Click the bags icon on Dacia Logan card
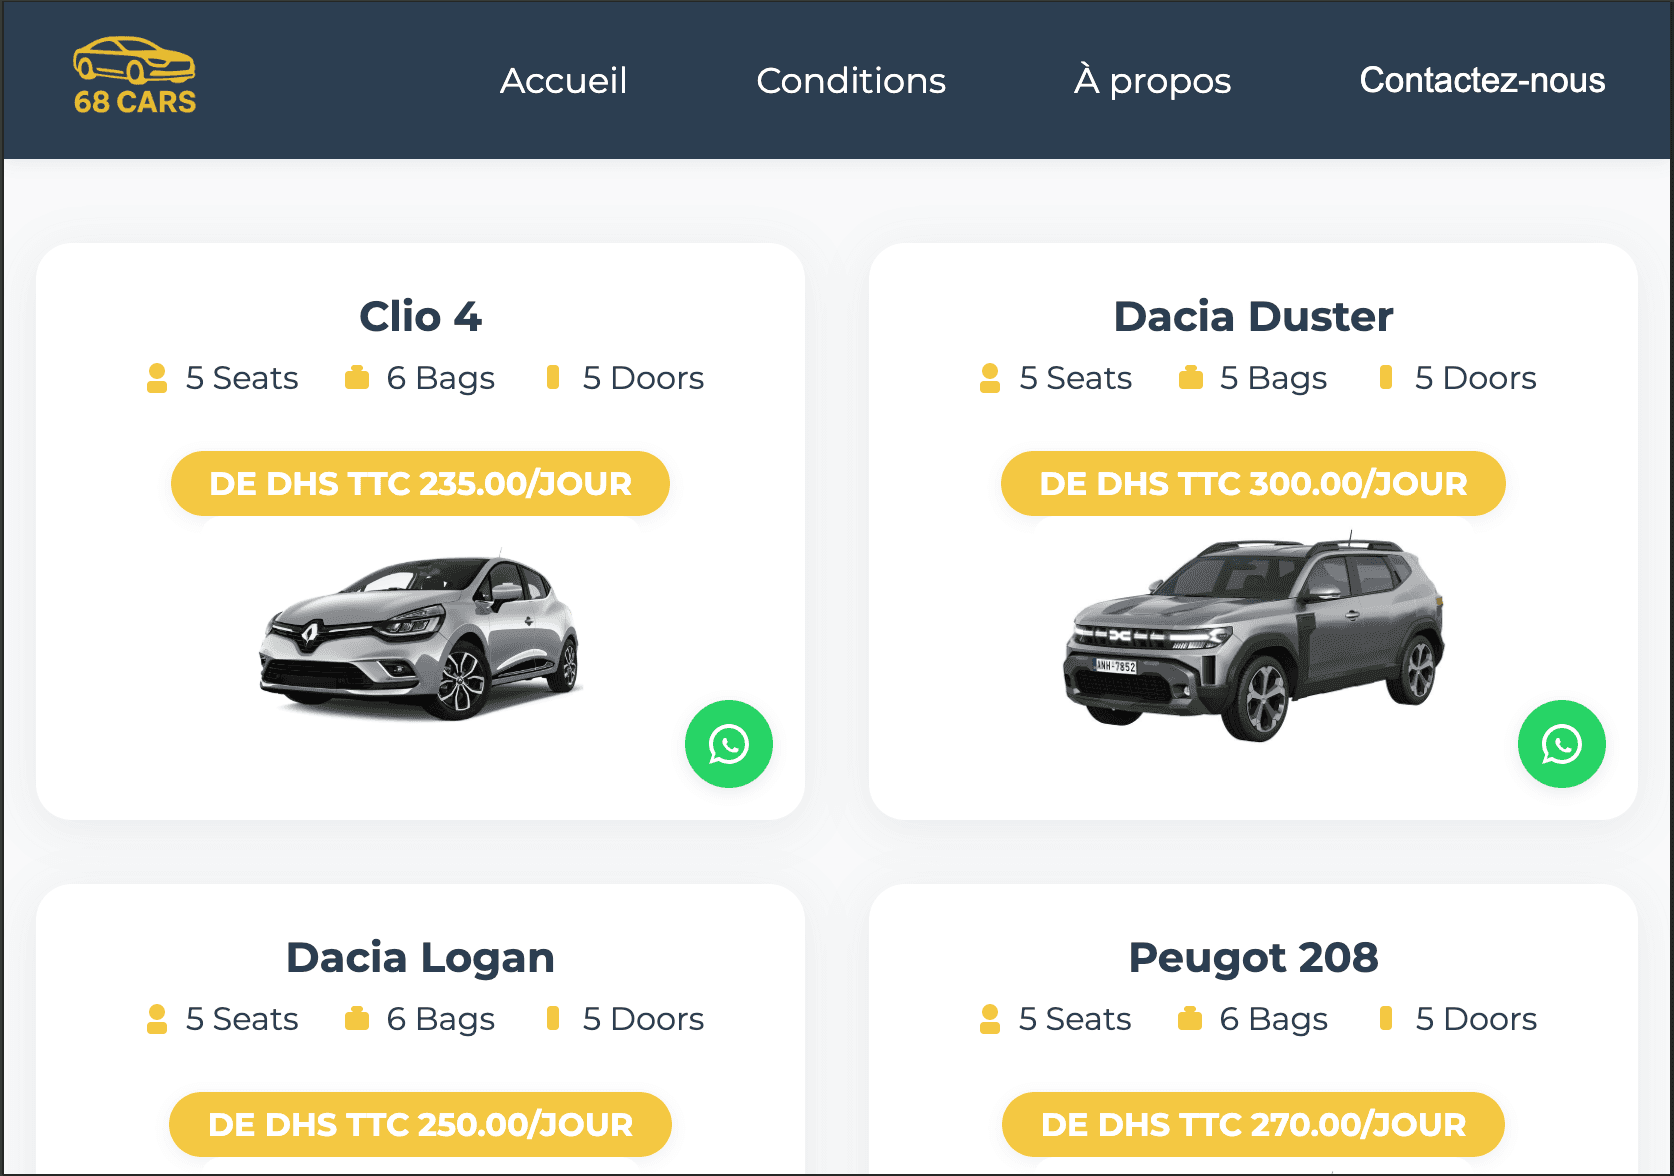The image size is (1674, 1176). (x=357, y=1019)
